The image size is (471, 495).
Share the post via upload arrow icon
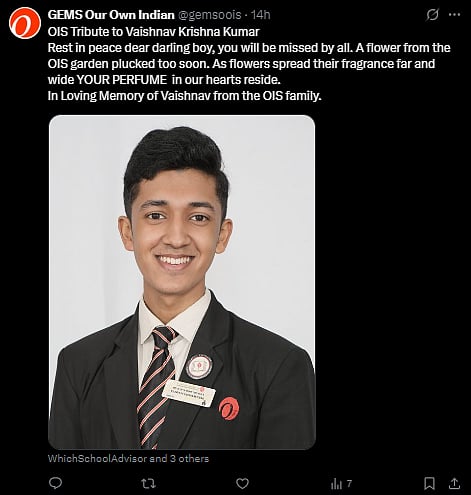pyautogui.click(x=455, y=483)
